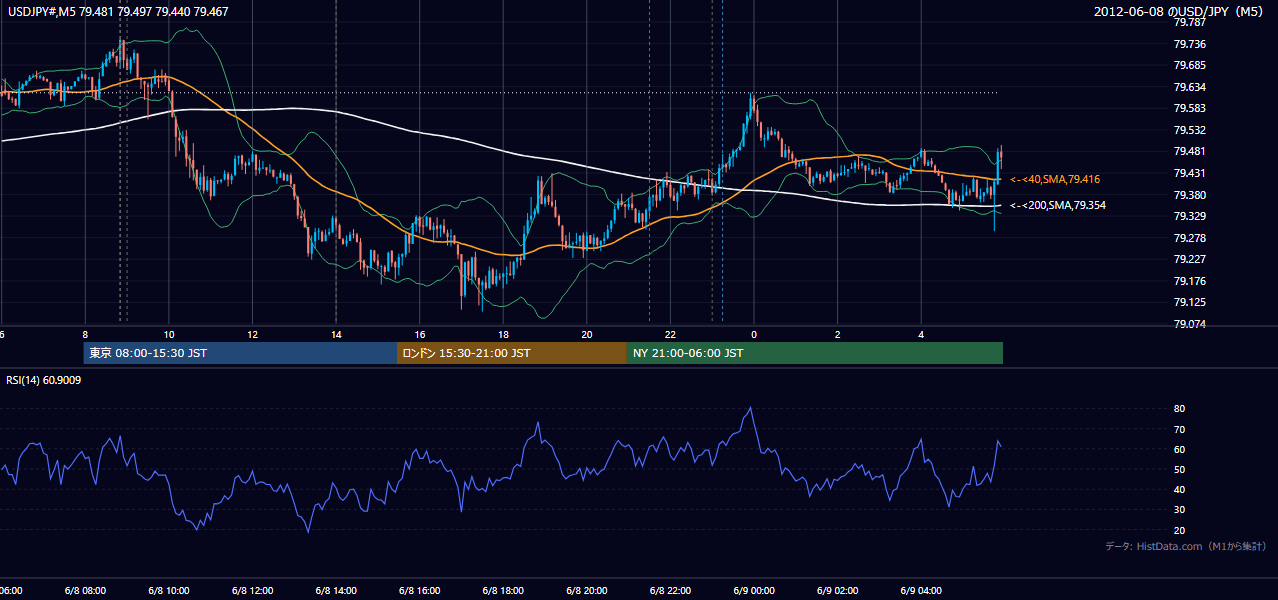The image size is (1278, 600).
Task: Click price axis value 79.634
Action: click(1189, 87)
